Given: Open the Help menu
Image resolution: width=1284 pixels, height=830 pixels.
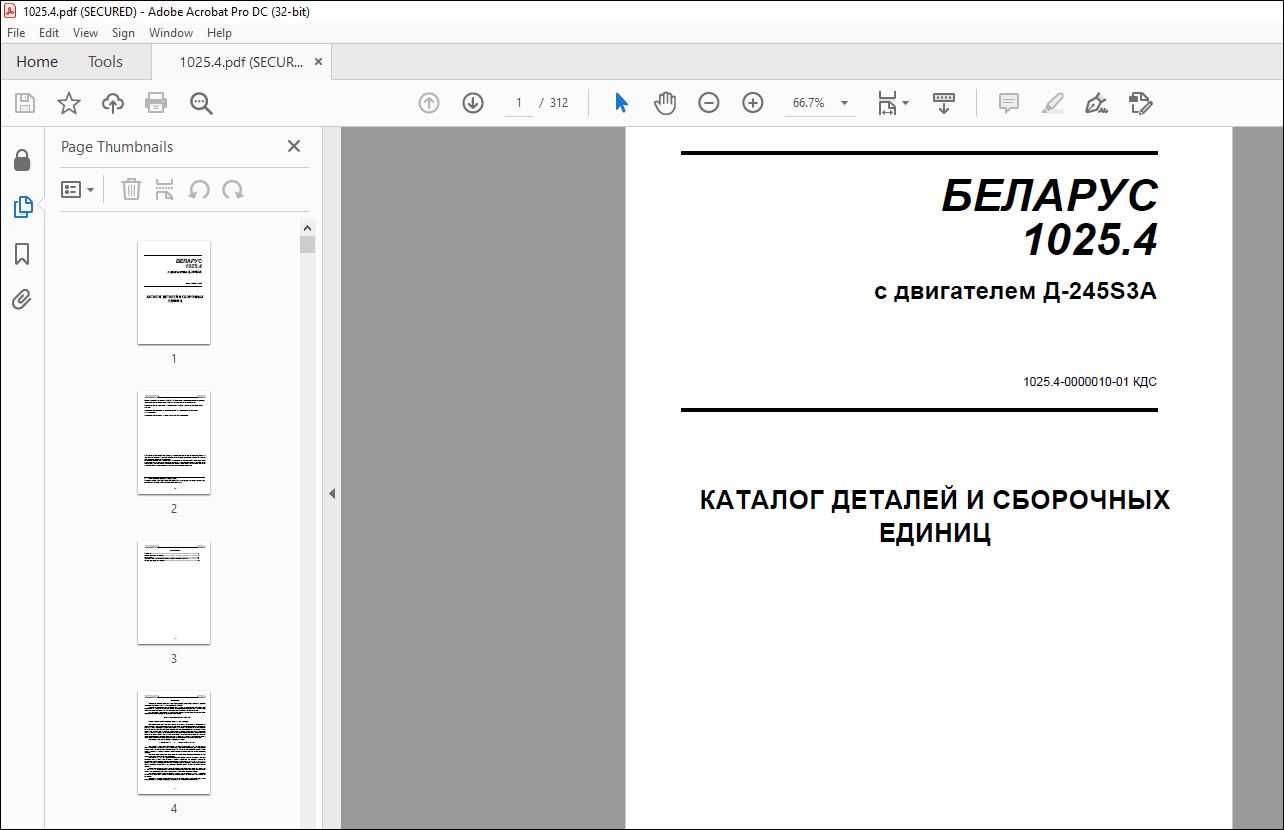Looking at the screenshot, I should click(x=219, y=33).
